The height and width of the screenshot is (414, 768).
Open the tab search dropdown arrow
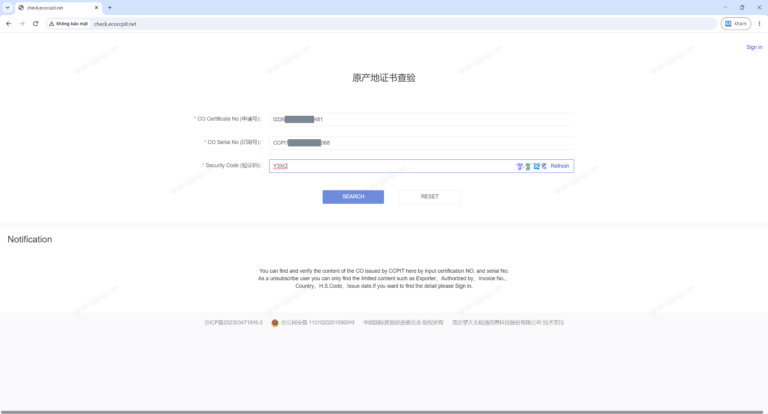(x=7, y=7)
